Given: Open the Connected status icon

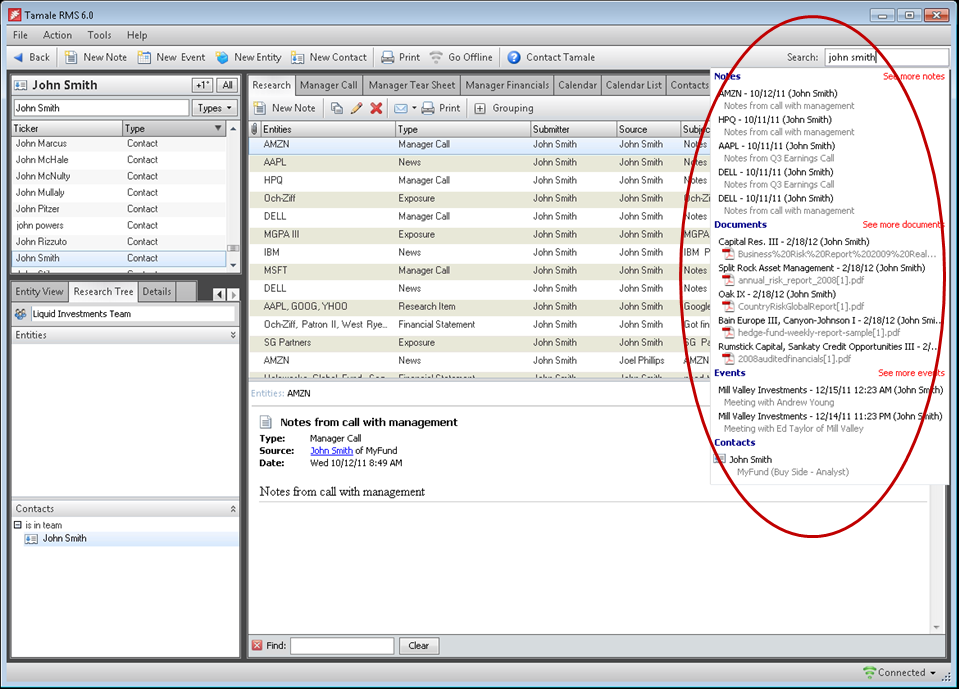Looking at the screenshot, I should pos(869,672).
